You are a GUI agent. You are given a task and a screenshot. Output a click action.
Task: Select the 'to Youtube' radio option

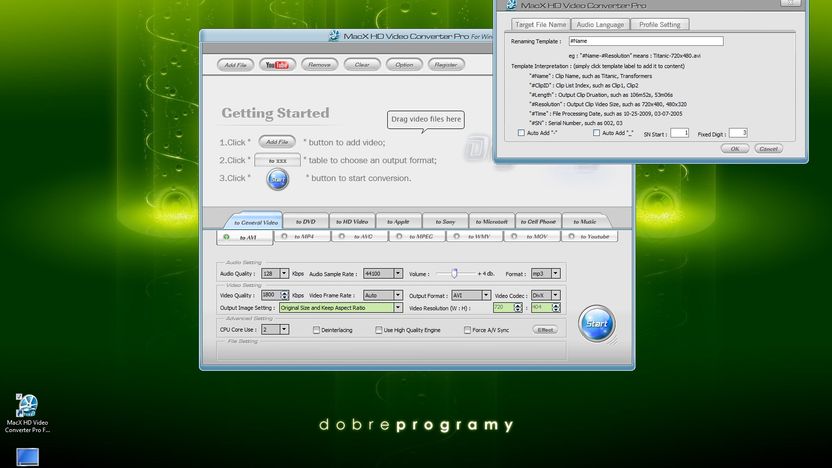(x=571, y=236)
